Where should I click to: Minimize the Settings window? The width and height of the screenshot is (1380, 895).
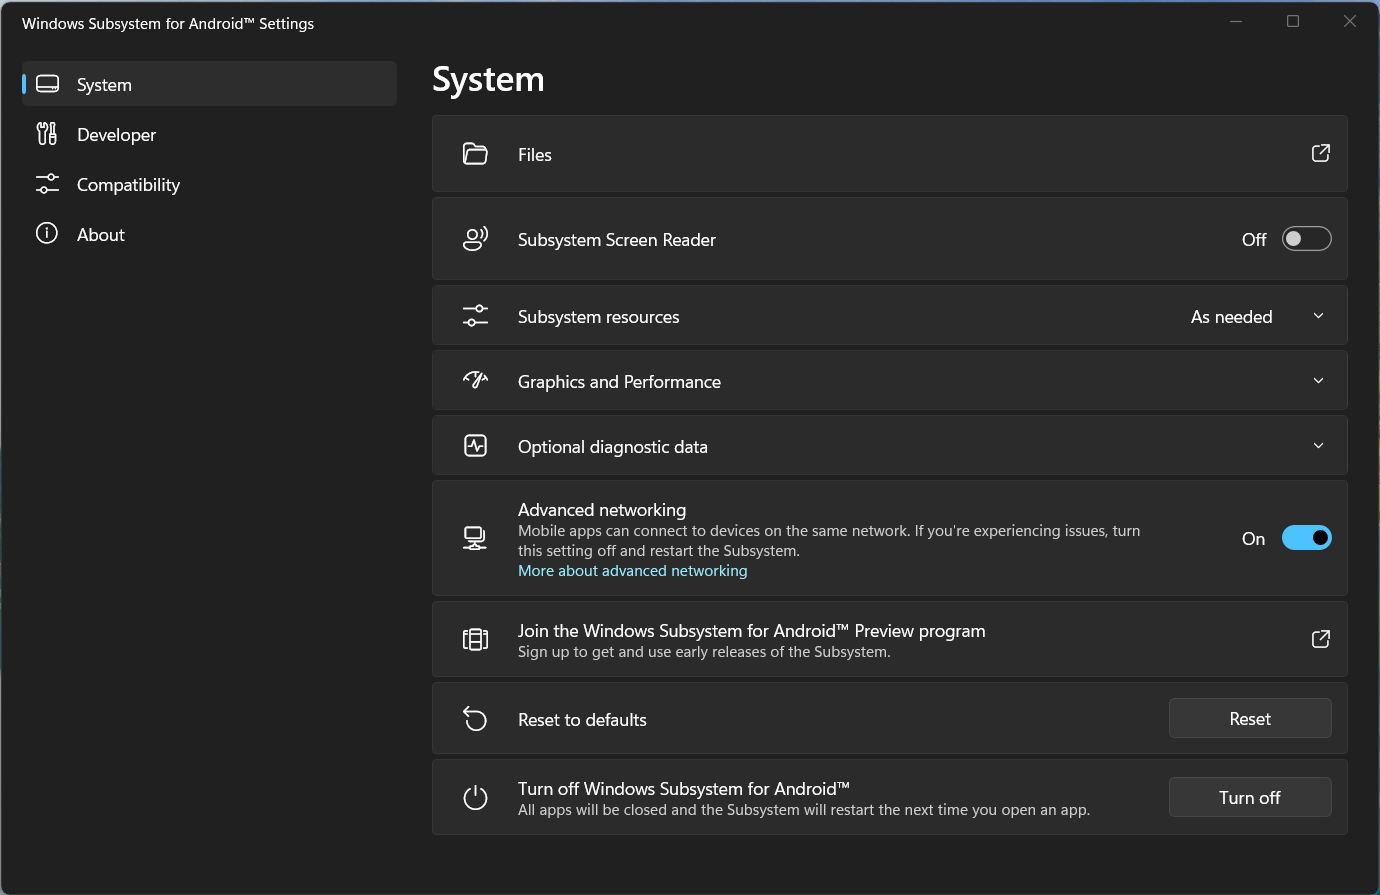pyautogui.click(x=1236, y=21)
